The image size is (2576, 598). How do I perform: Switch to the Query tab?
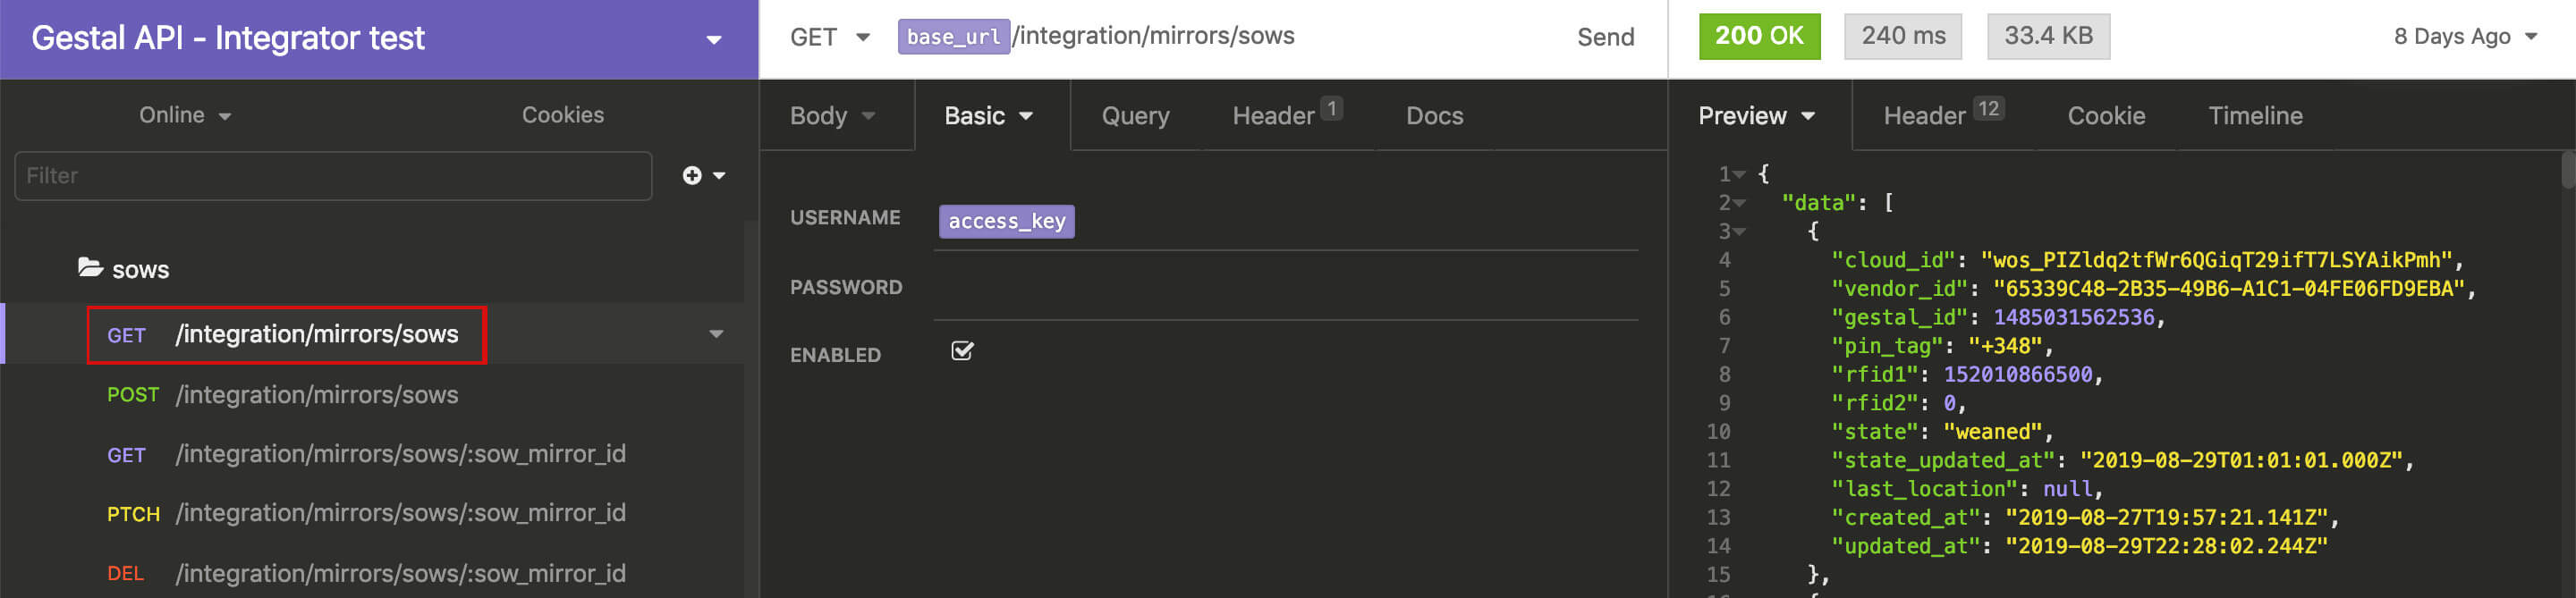point(1135,116)
